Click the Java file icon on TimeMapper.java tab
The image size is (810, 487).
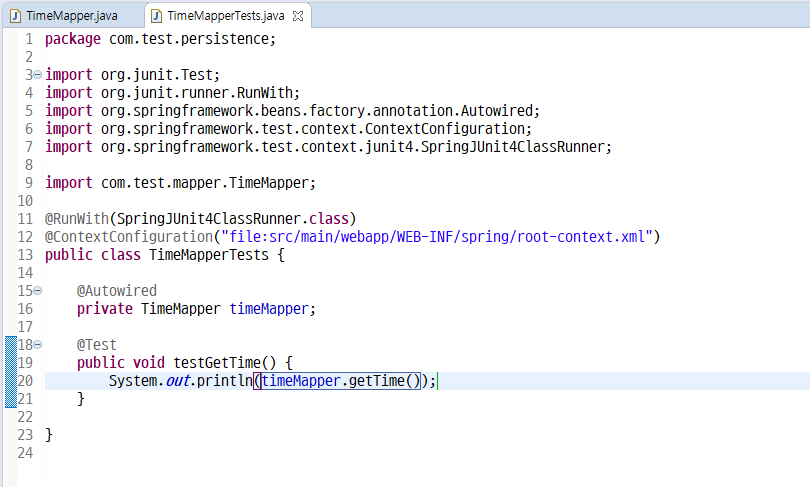[15, 16]
